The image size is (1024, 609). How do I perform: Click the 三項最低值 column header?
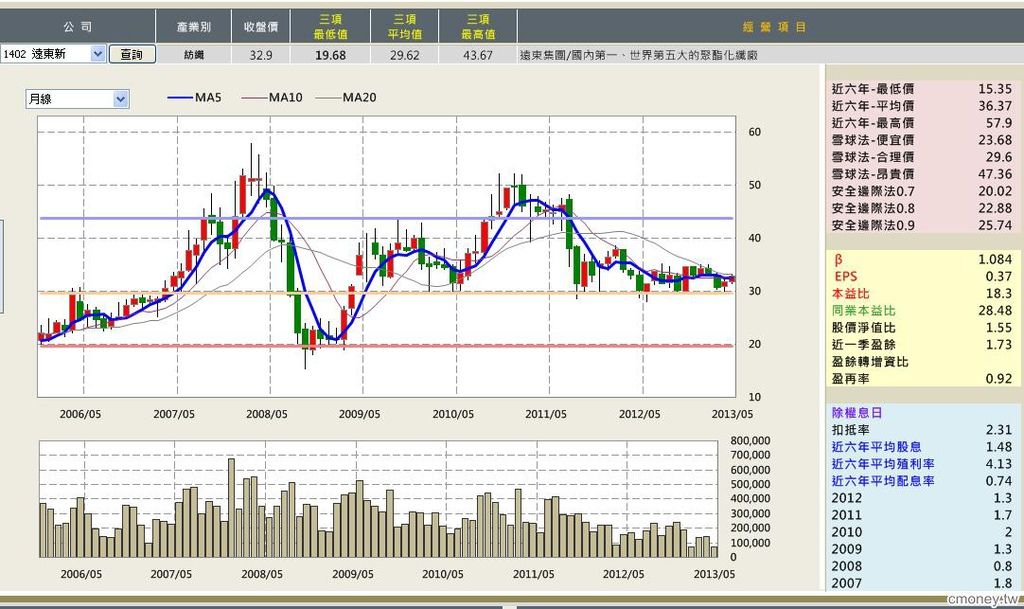(330, 27)
